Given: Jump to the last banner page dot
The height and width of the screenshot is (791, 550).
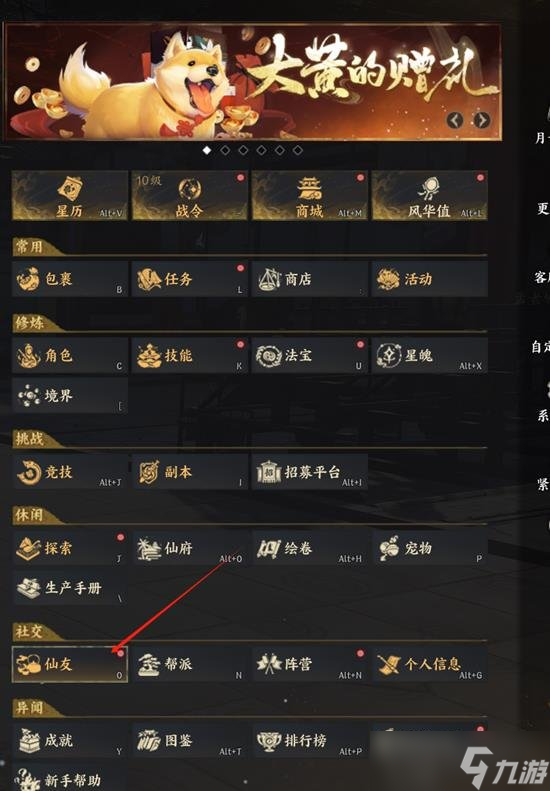Looking at the screenshot, I should tap(298, 150).
